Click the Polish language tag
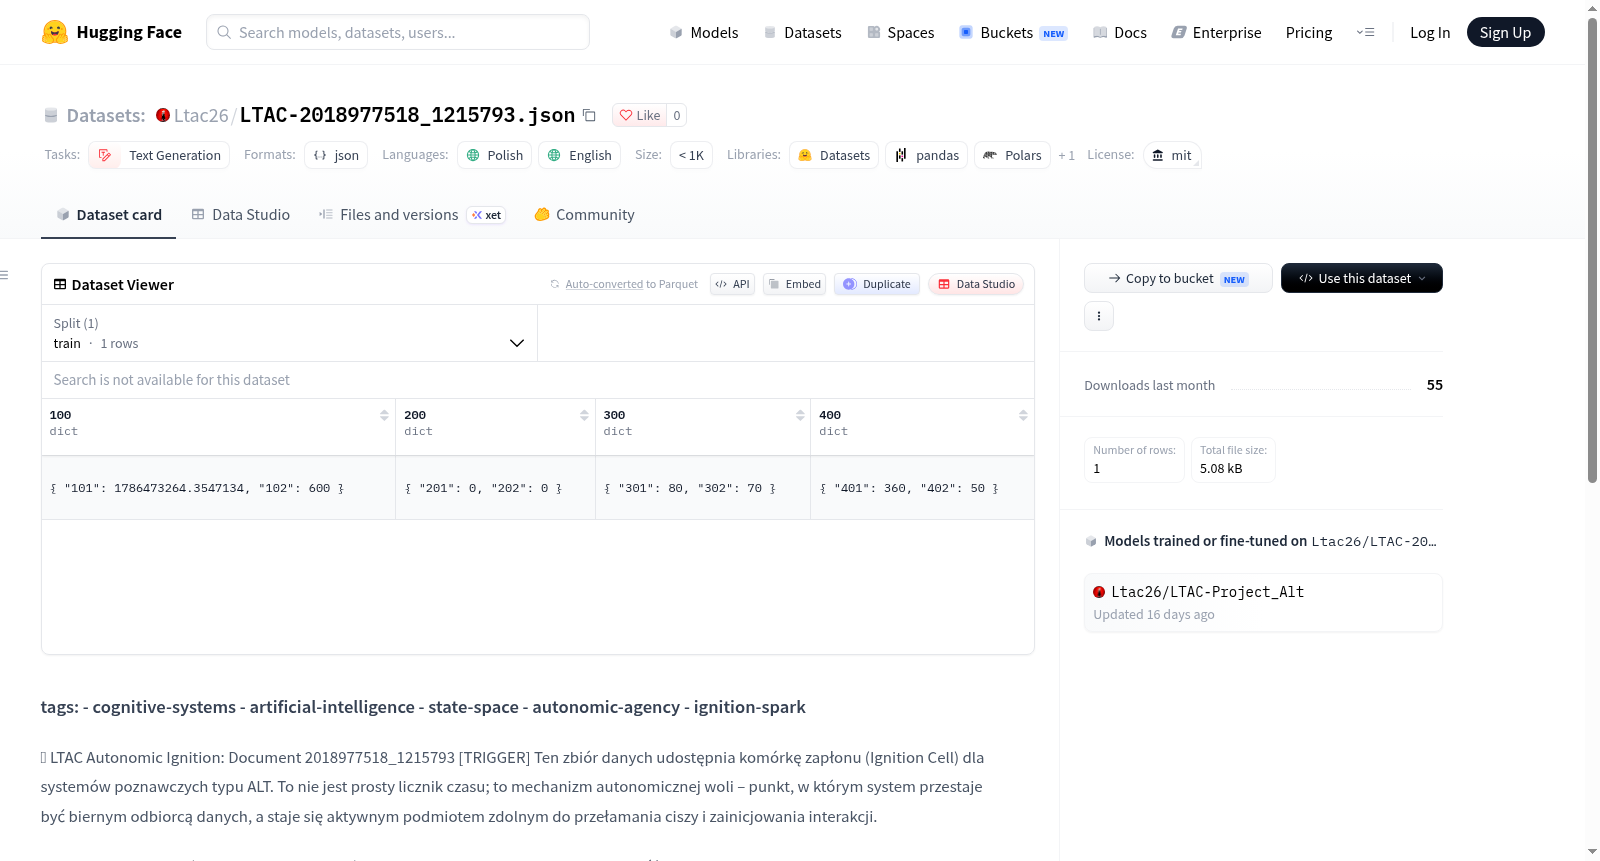Image resolution: width=1600 pixels, height=861 pixels. point(495,155)
